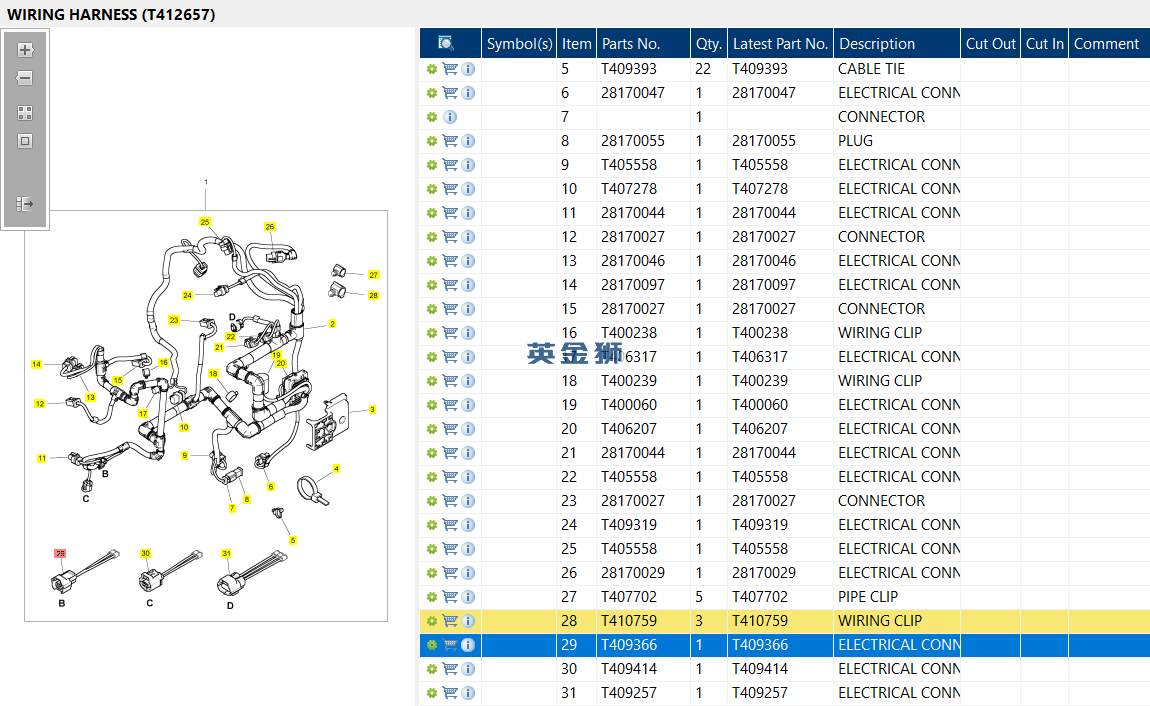Show info for item 7 CONNECTOR

click(450, 117)
